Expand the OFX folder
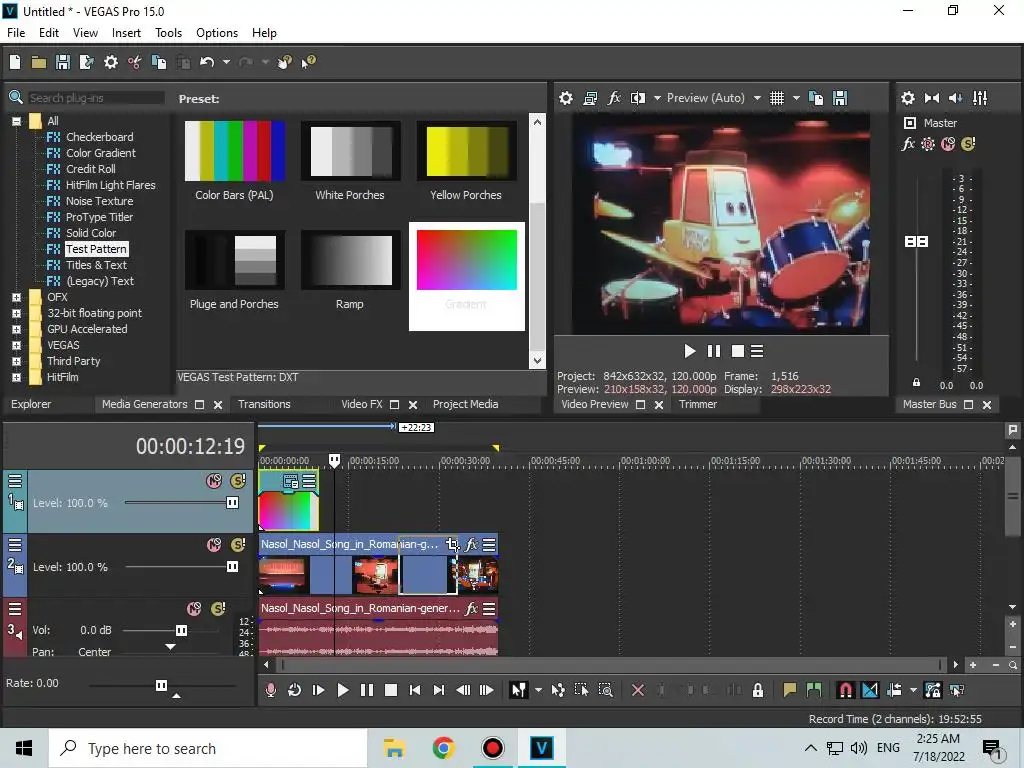 coord(16,297)
